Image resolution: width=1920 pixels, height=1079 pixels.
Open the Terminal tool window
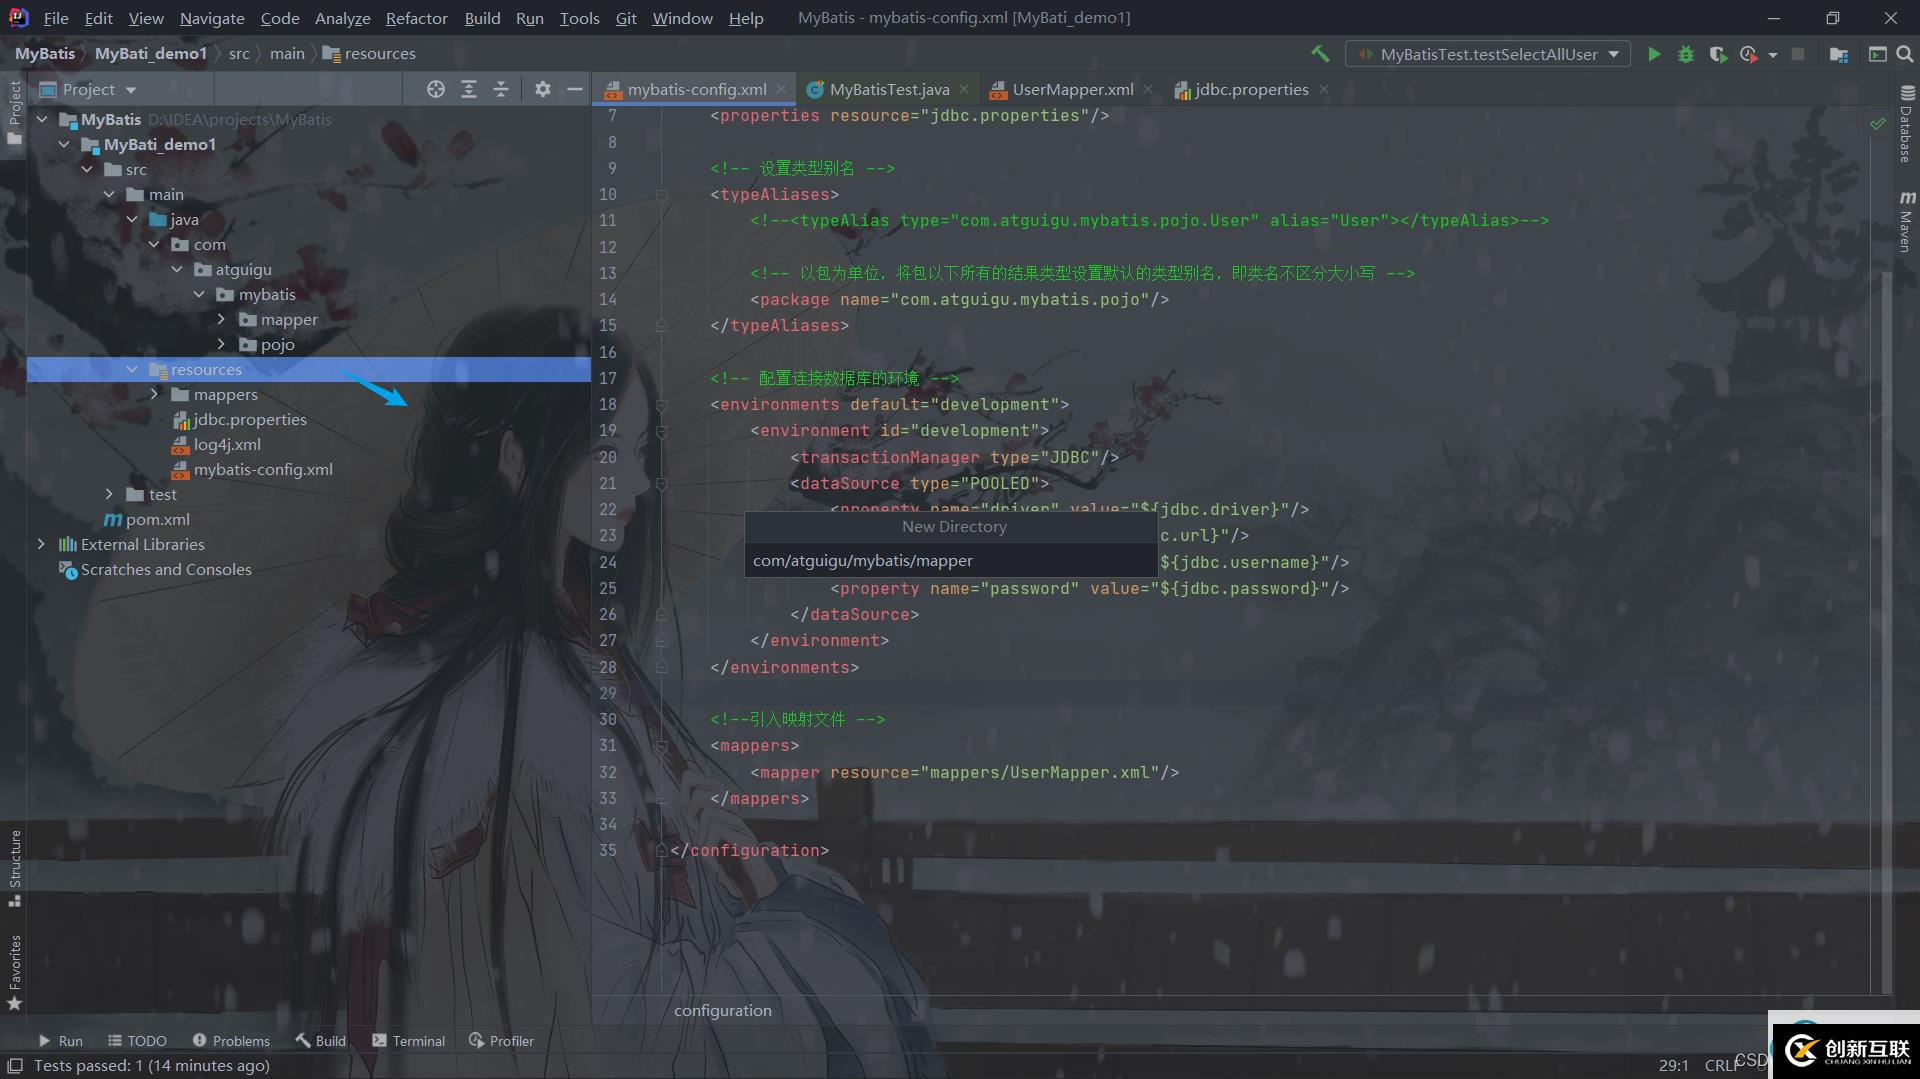point(408,1041)
